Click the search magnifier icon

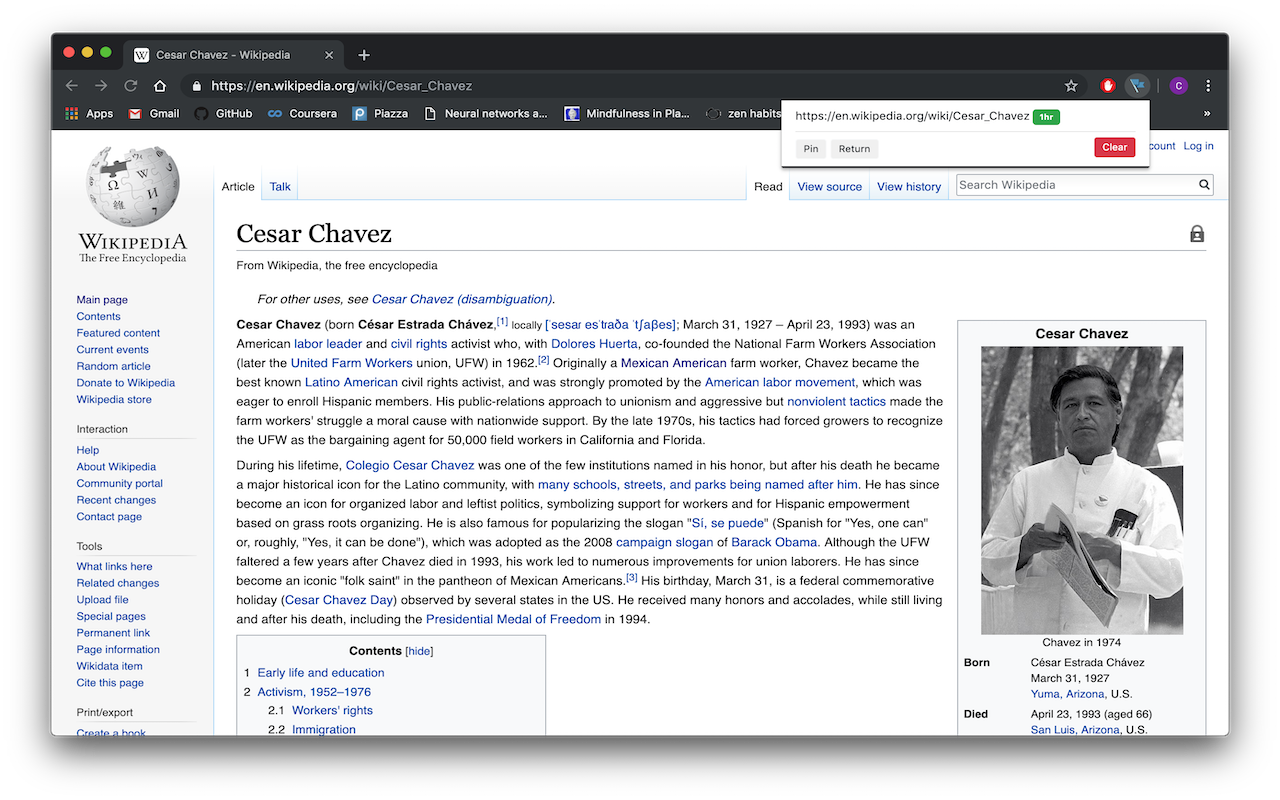[x=1205, y=185]
